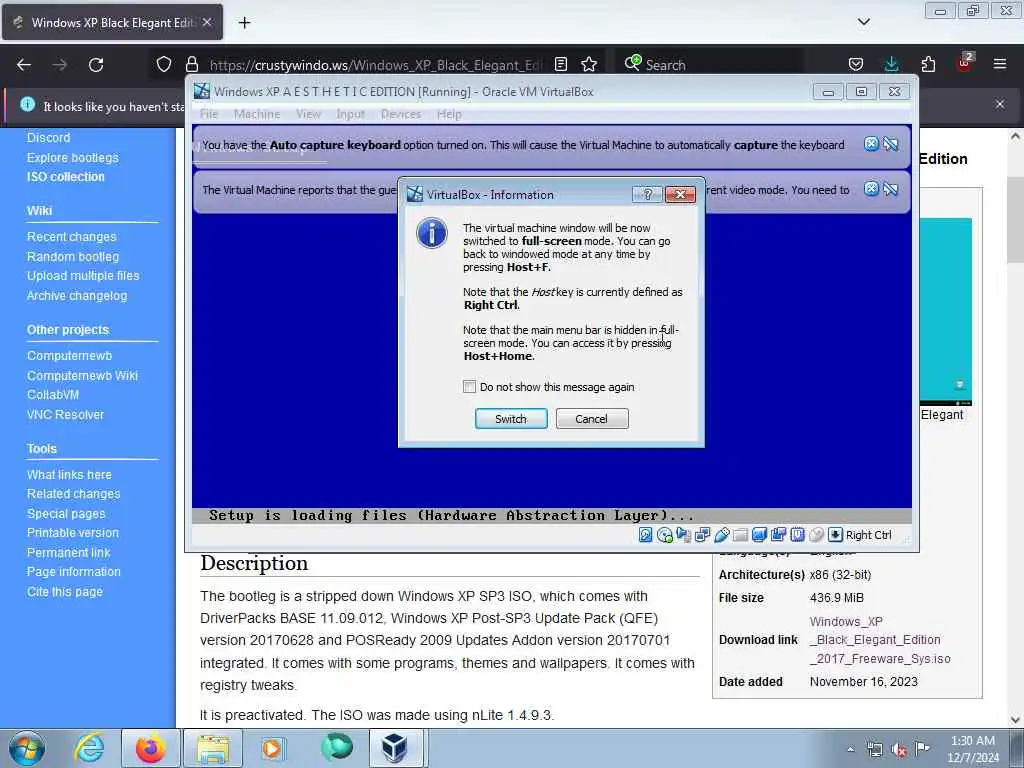Close the Windows XP Black Elegant tab
This screenshot has width=1024, height=768.
206,22
